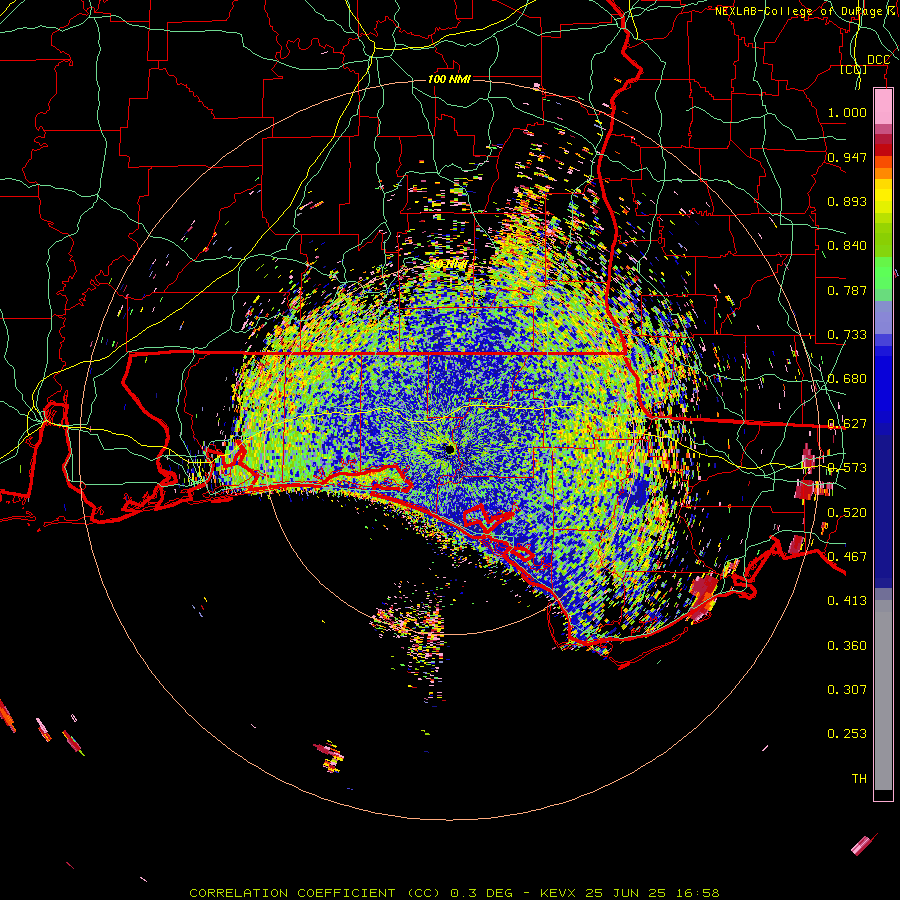Select the lavender color band beside 0.733
The width and height of the screenshot is (900, 900).
coord(883,317)
